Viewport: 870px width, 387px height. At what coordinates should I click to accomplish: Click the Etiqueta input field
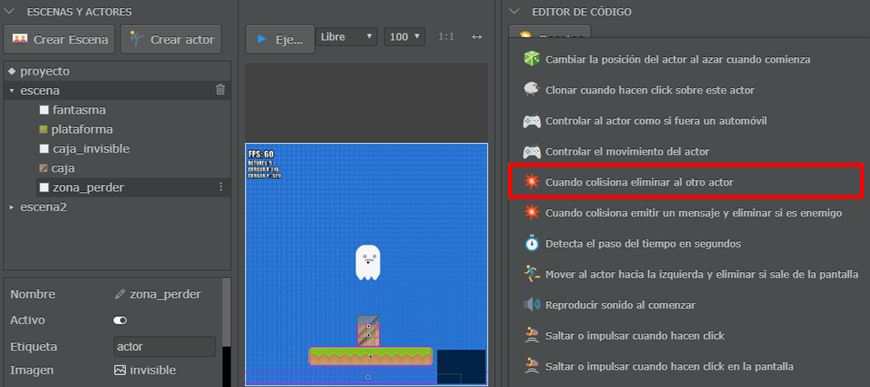pos(165,346)
